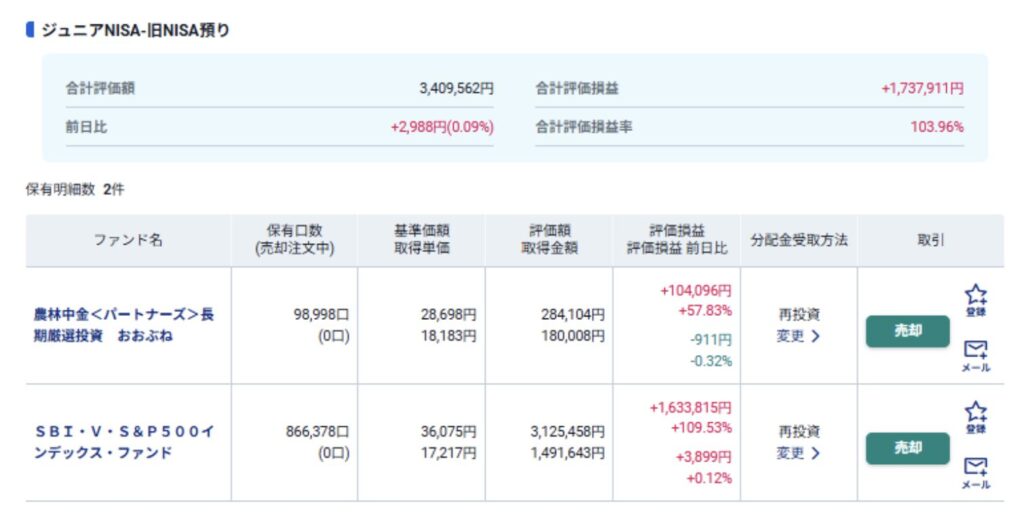Click the 評価損益 前日比 column header
The width and height of the screenshot is (1024, 515).
[x=677, y=240]
